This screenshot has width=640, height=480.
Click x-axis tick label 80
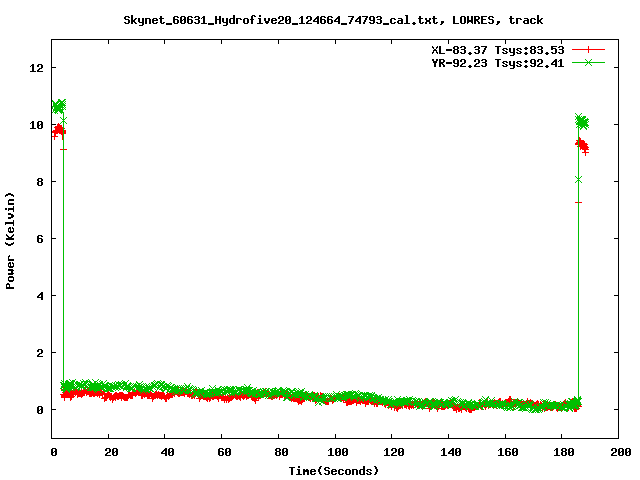point(281,452)
